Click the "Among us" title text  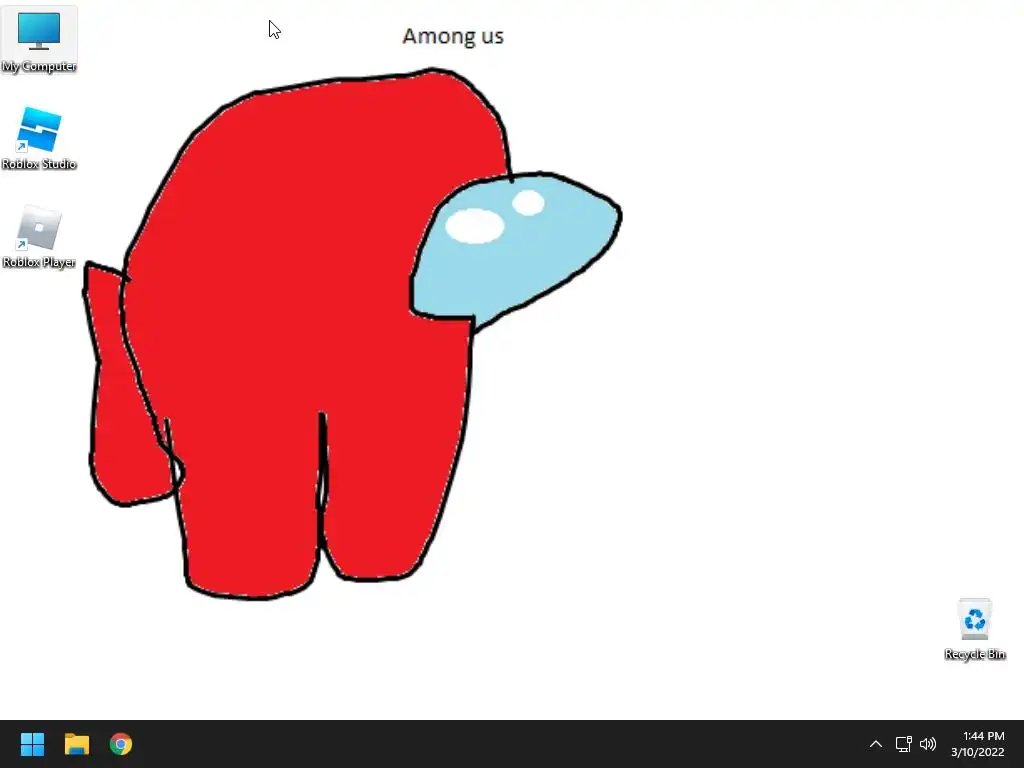pyautogui.click(x=453, y=36)
